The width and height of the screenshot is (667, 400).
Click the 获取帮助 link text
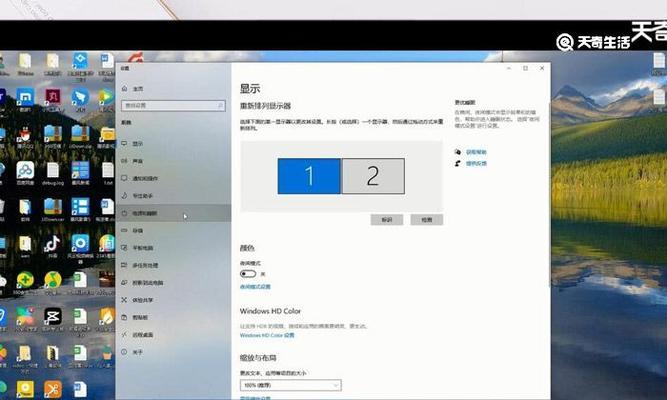(476, 152)
